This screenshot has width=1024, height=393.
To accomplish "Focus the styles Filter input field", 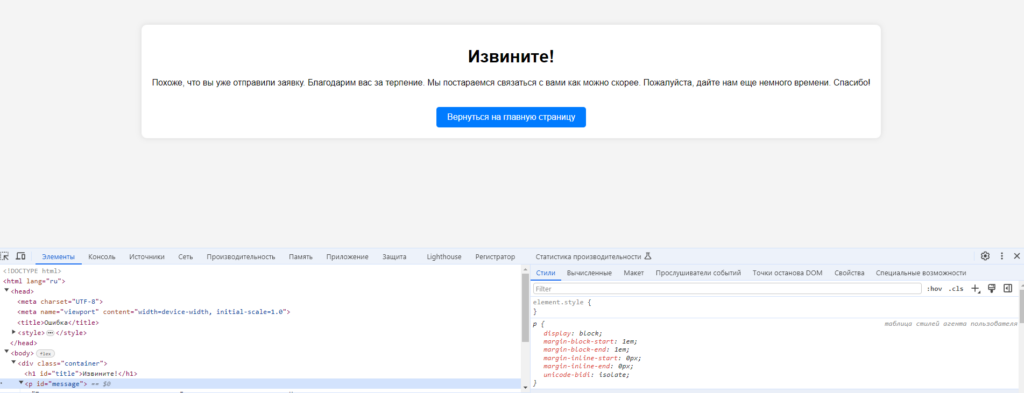I will (727, 289).
